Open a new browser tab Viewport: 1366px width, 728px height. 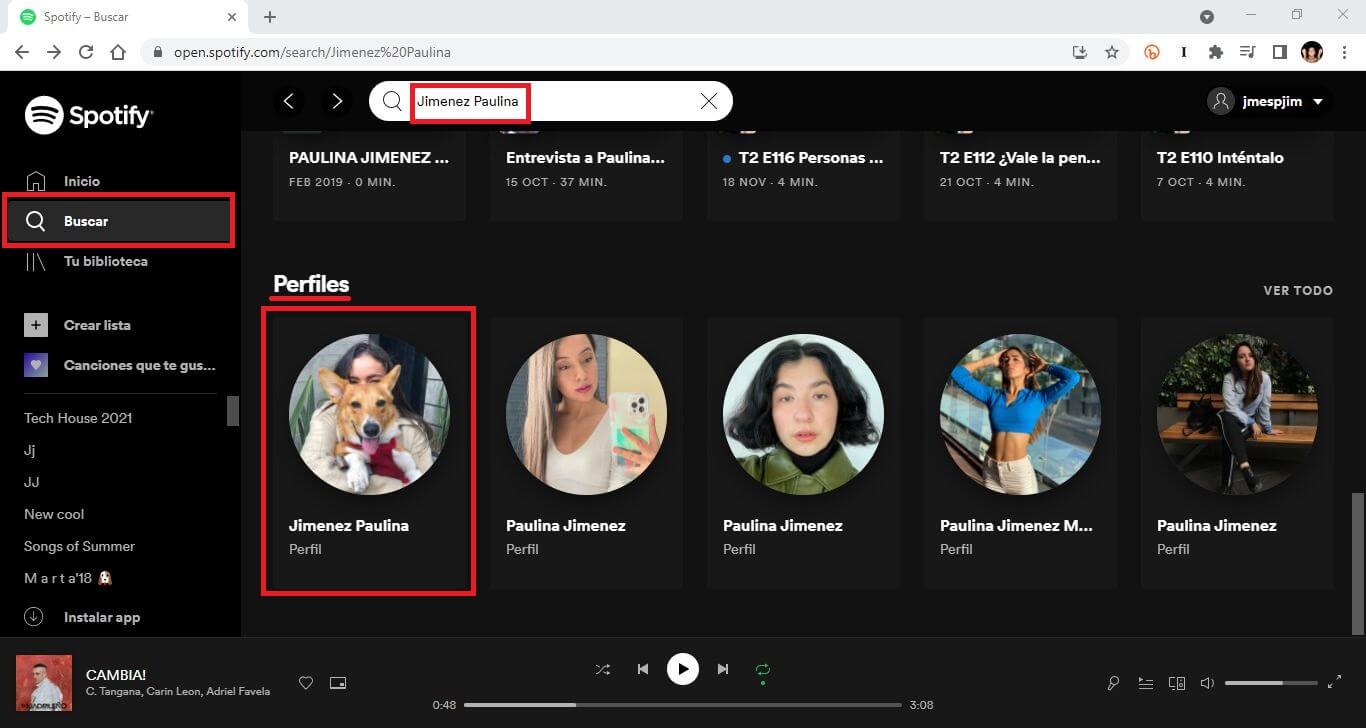pos(270,17)
